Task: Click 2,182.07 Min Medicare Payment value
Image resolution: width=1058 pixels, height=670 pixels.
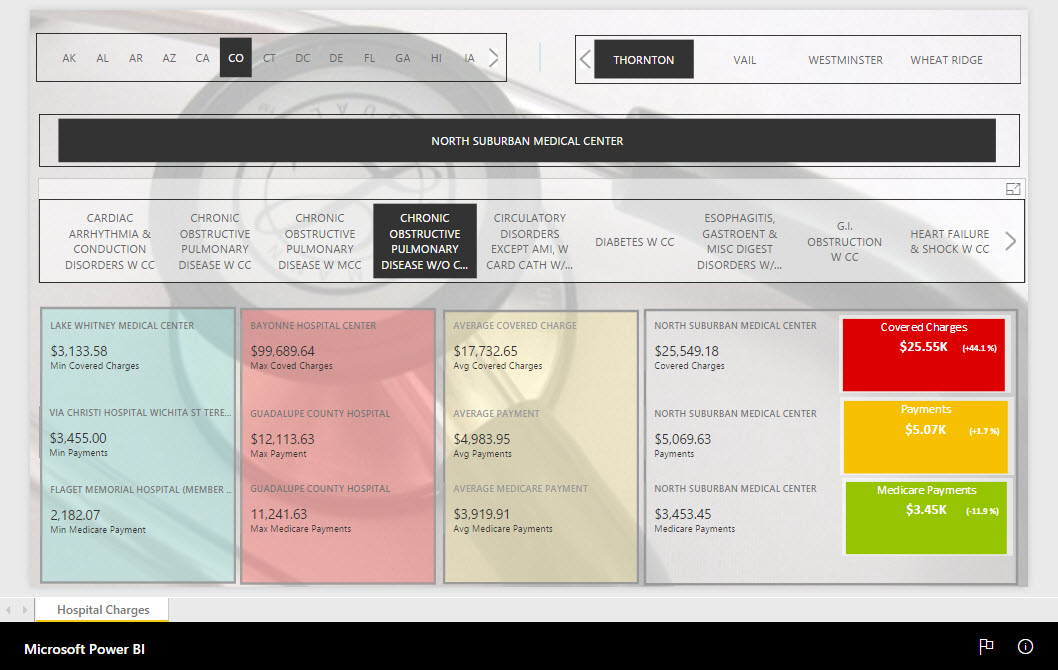Action: click(x=75, y=515)
